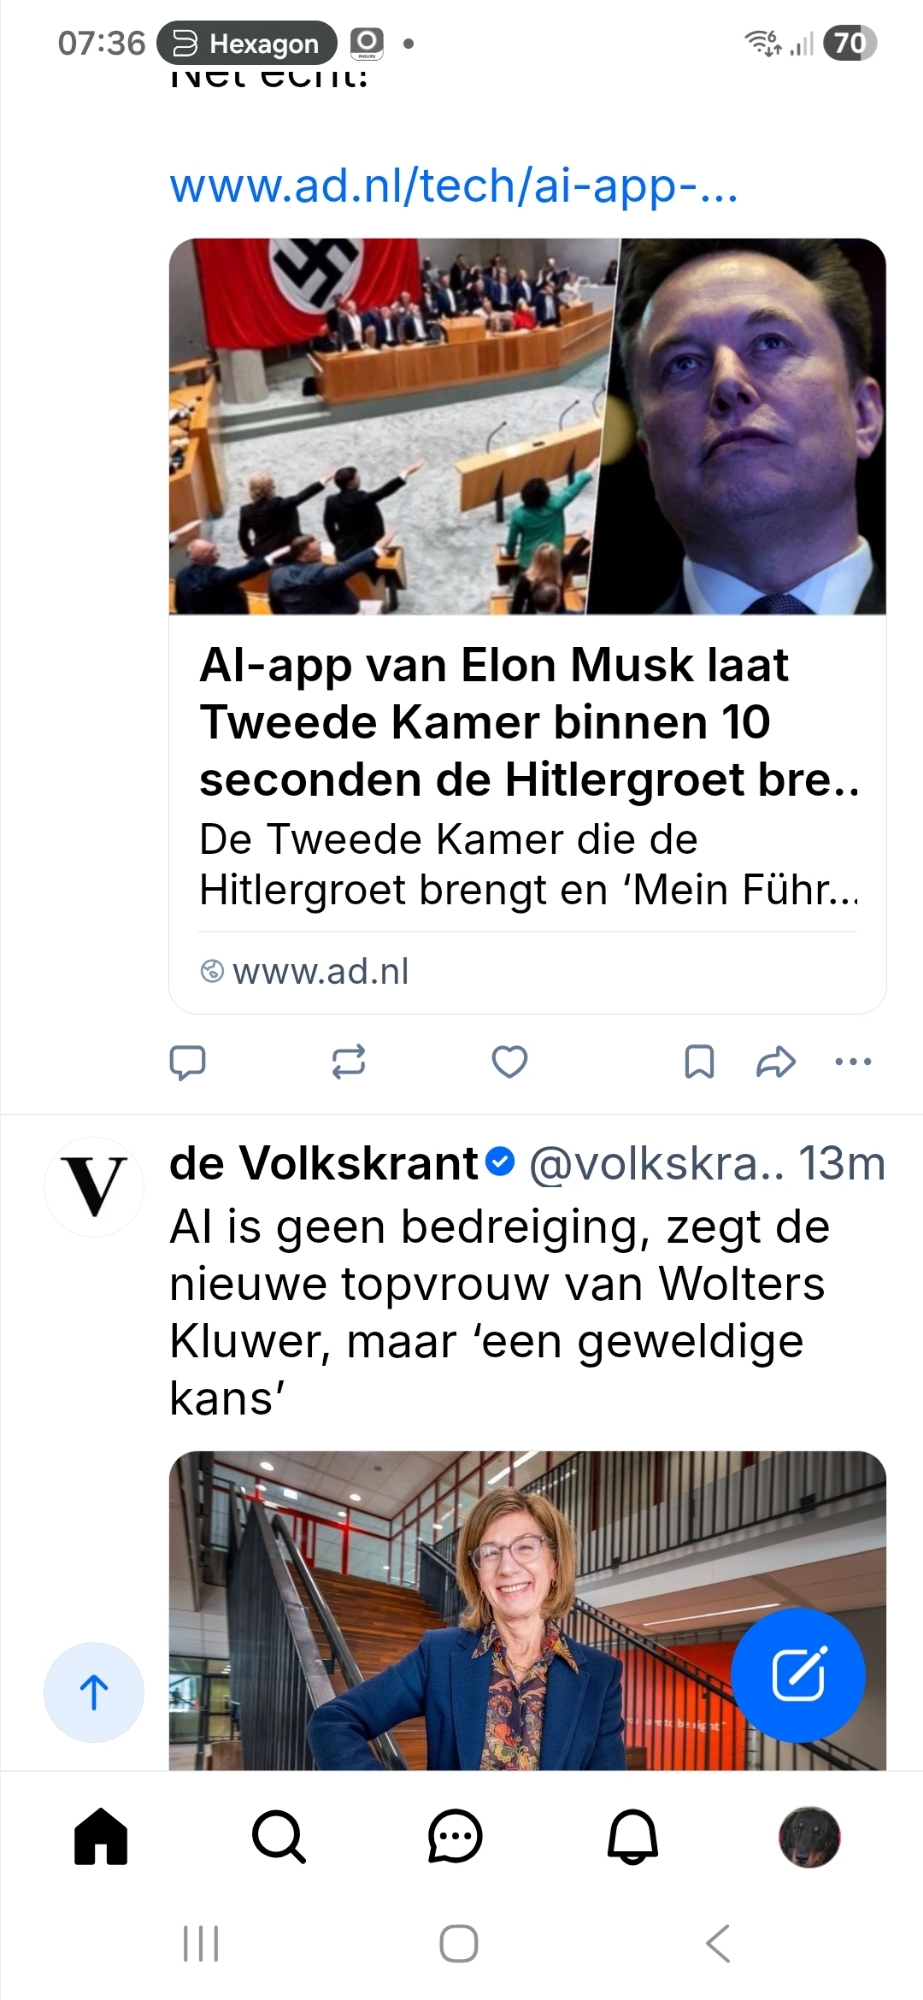Viewport: 923px width, 2000px height.
Task: Open the Chat messages tab
Action: pyautogui.click(x=455, y=1837)
